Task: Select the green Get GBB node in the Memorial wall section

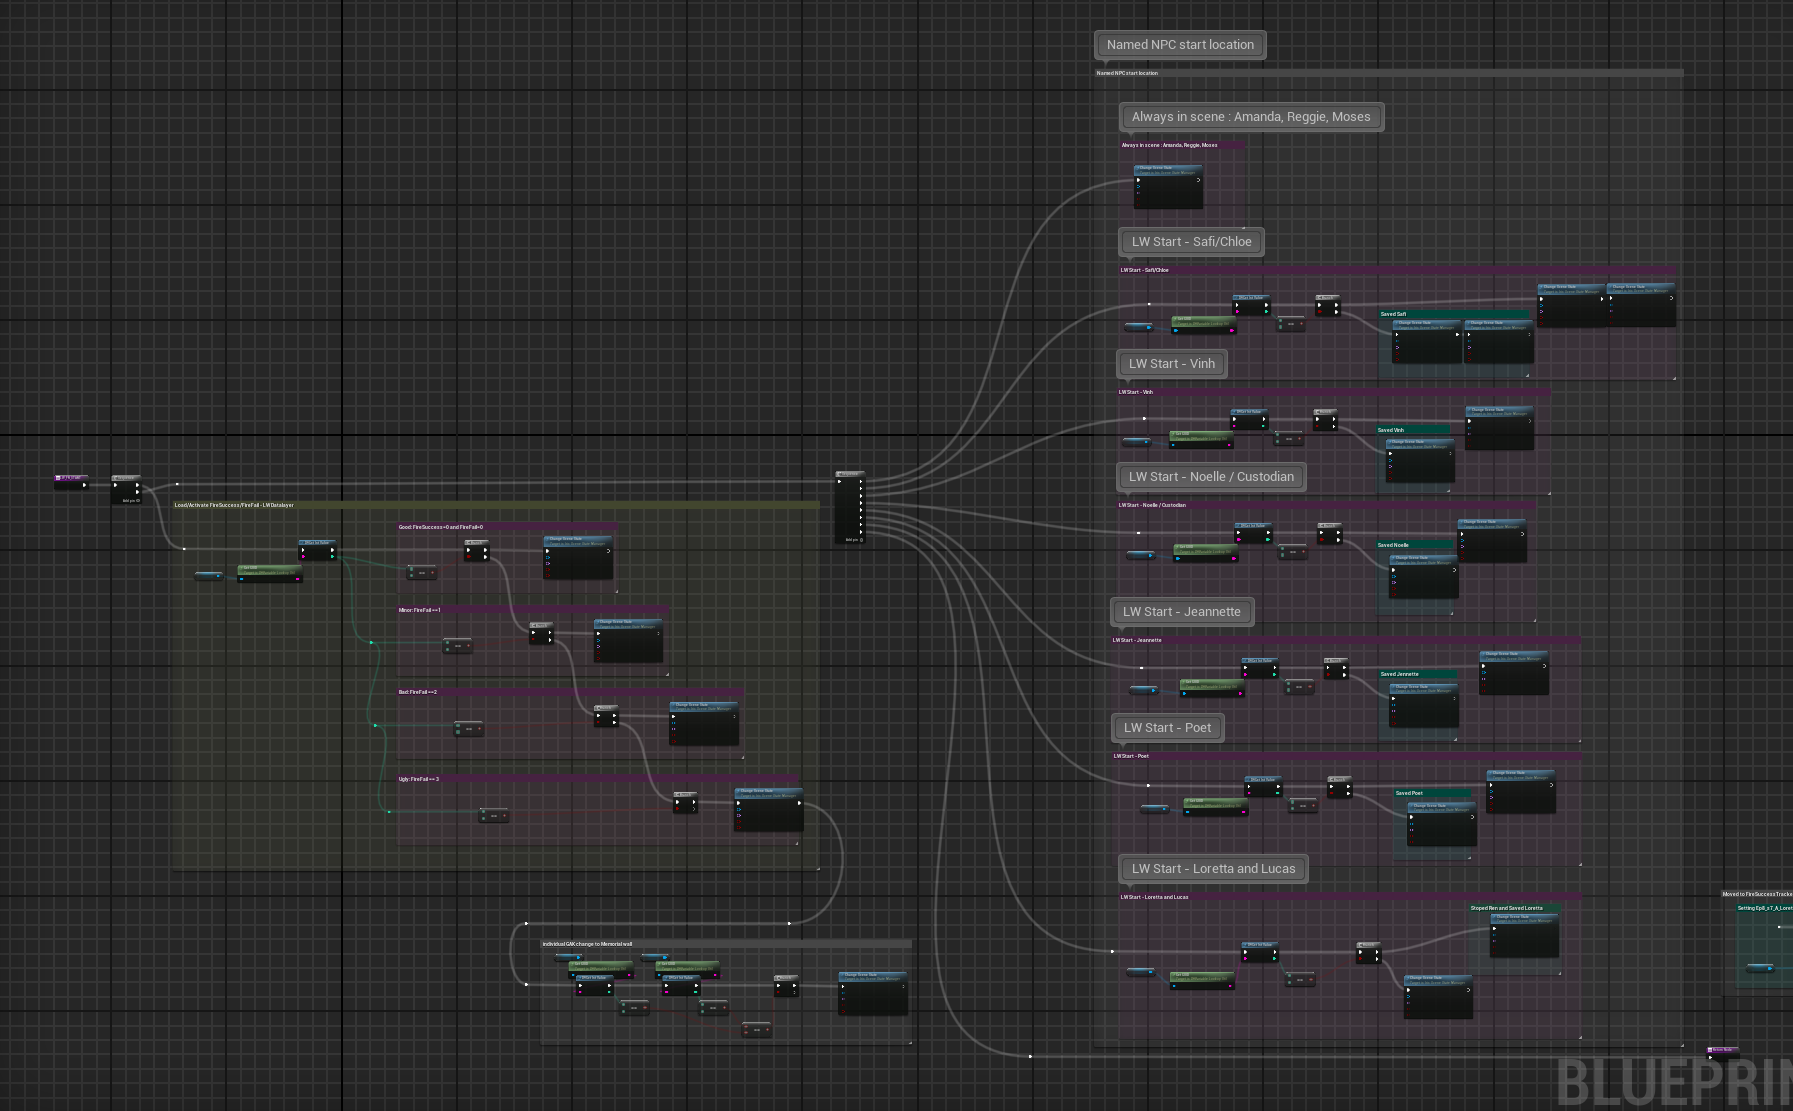Action: (602, 967)
